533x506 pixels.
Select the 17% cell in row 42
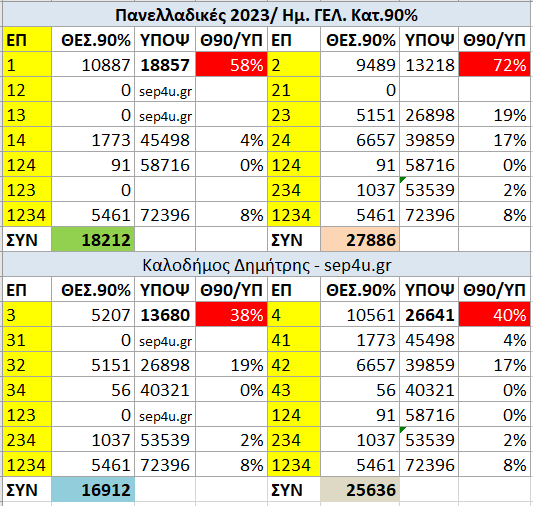pos(495,365)
